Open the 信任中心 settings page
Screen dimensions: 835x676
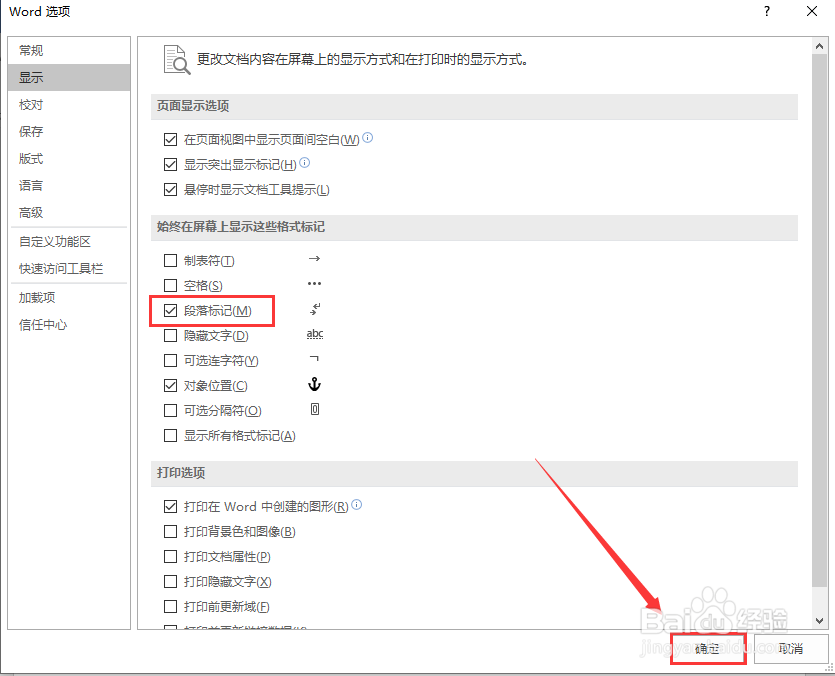[43, 323]
